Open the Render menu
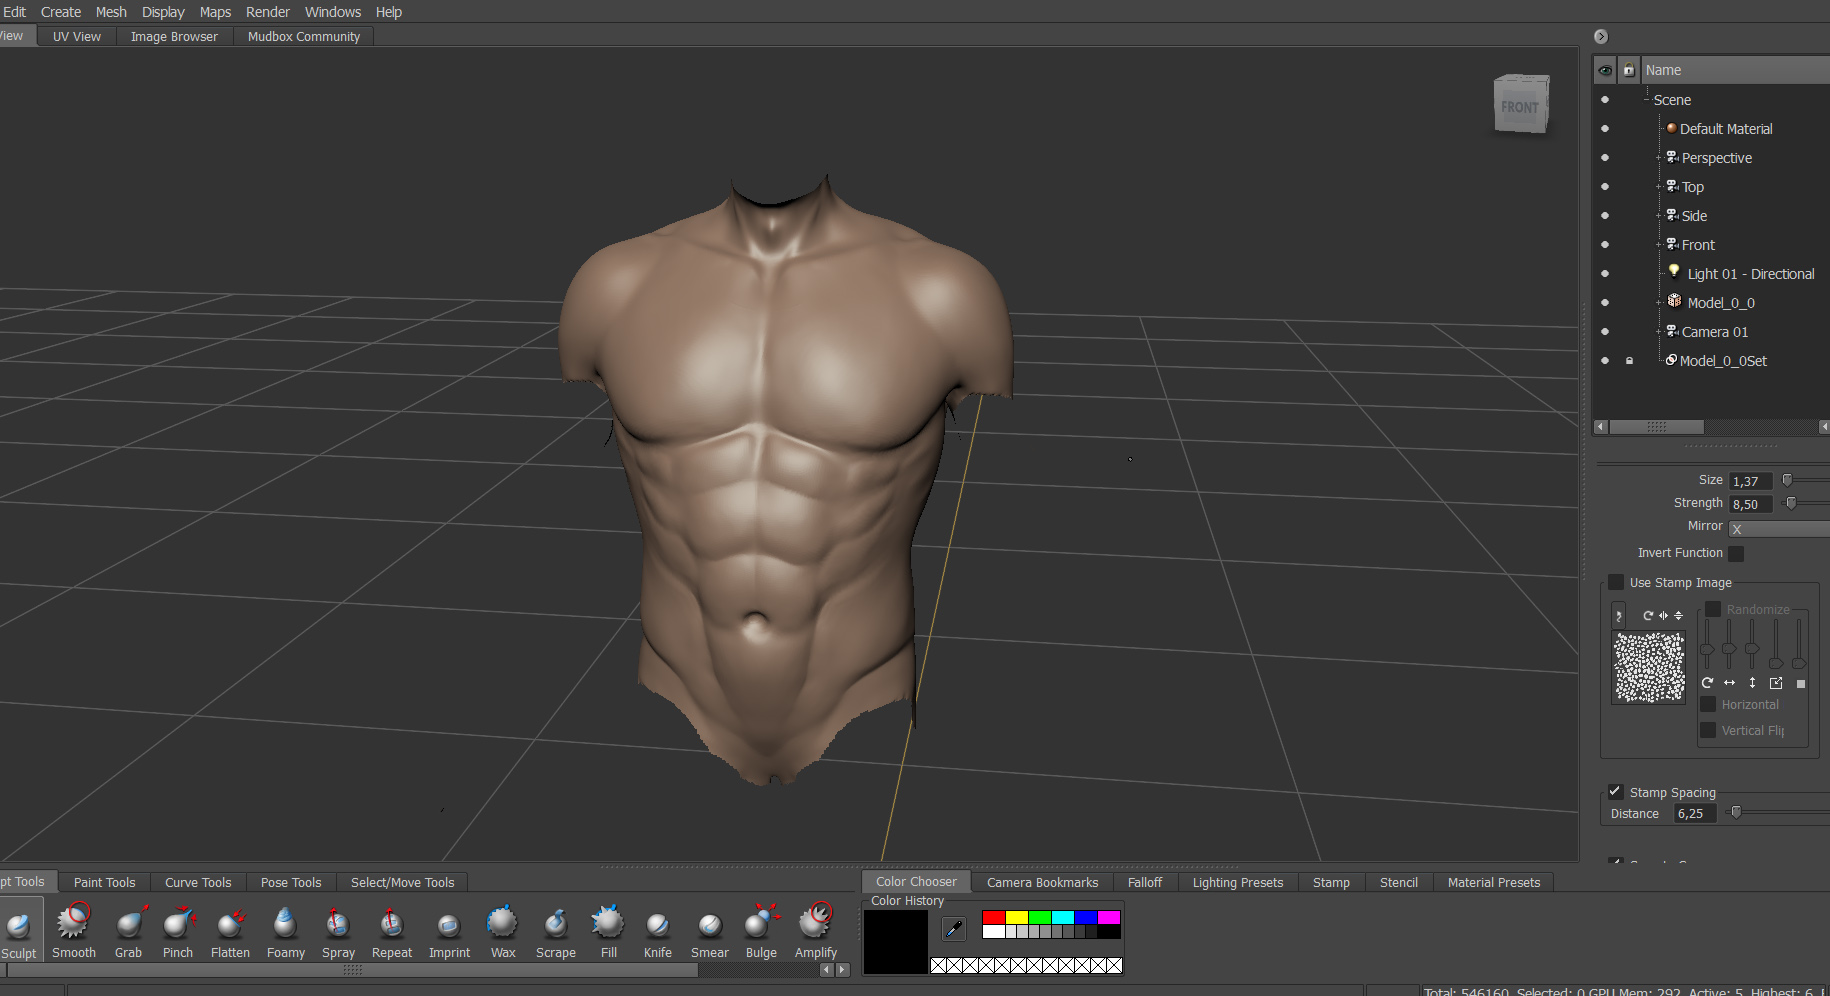1830x996 pixels. 268,12
